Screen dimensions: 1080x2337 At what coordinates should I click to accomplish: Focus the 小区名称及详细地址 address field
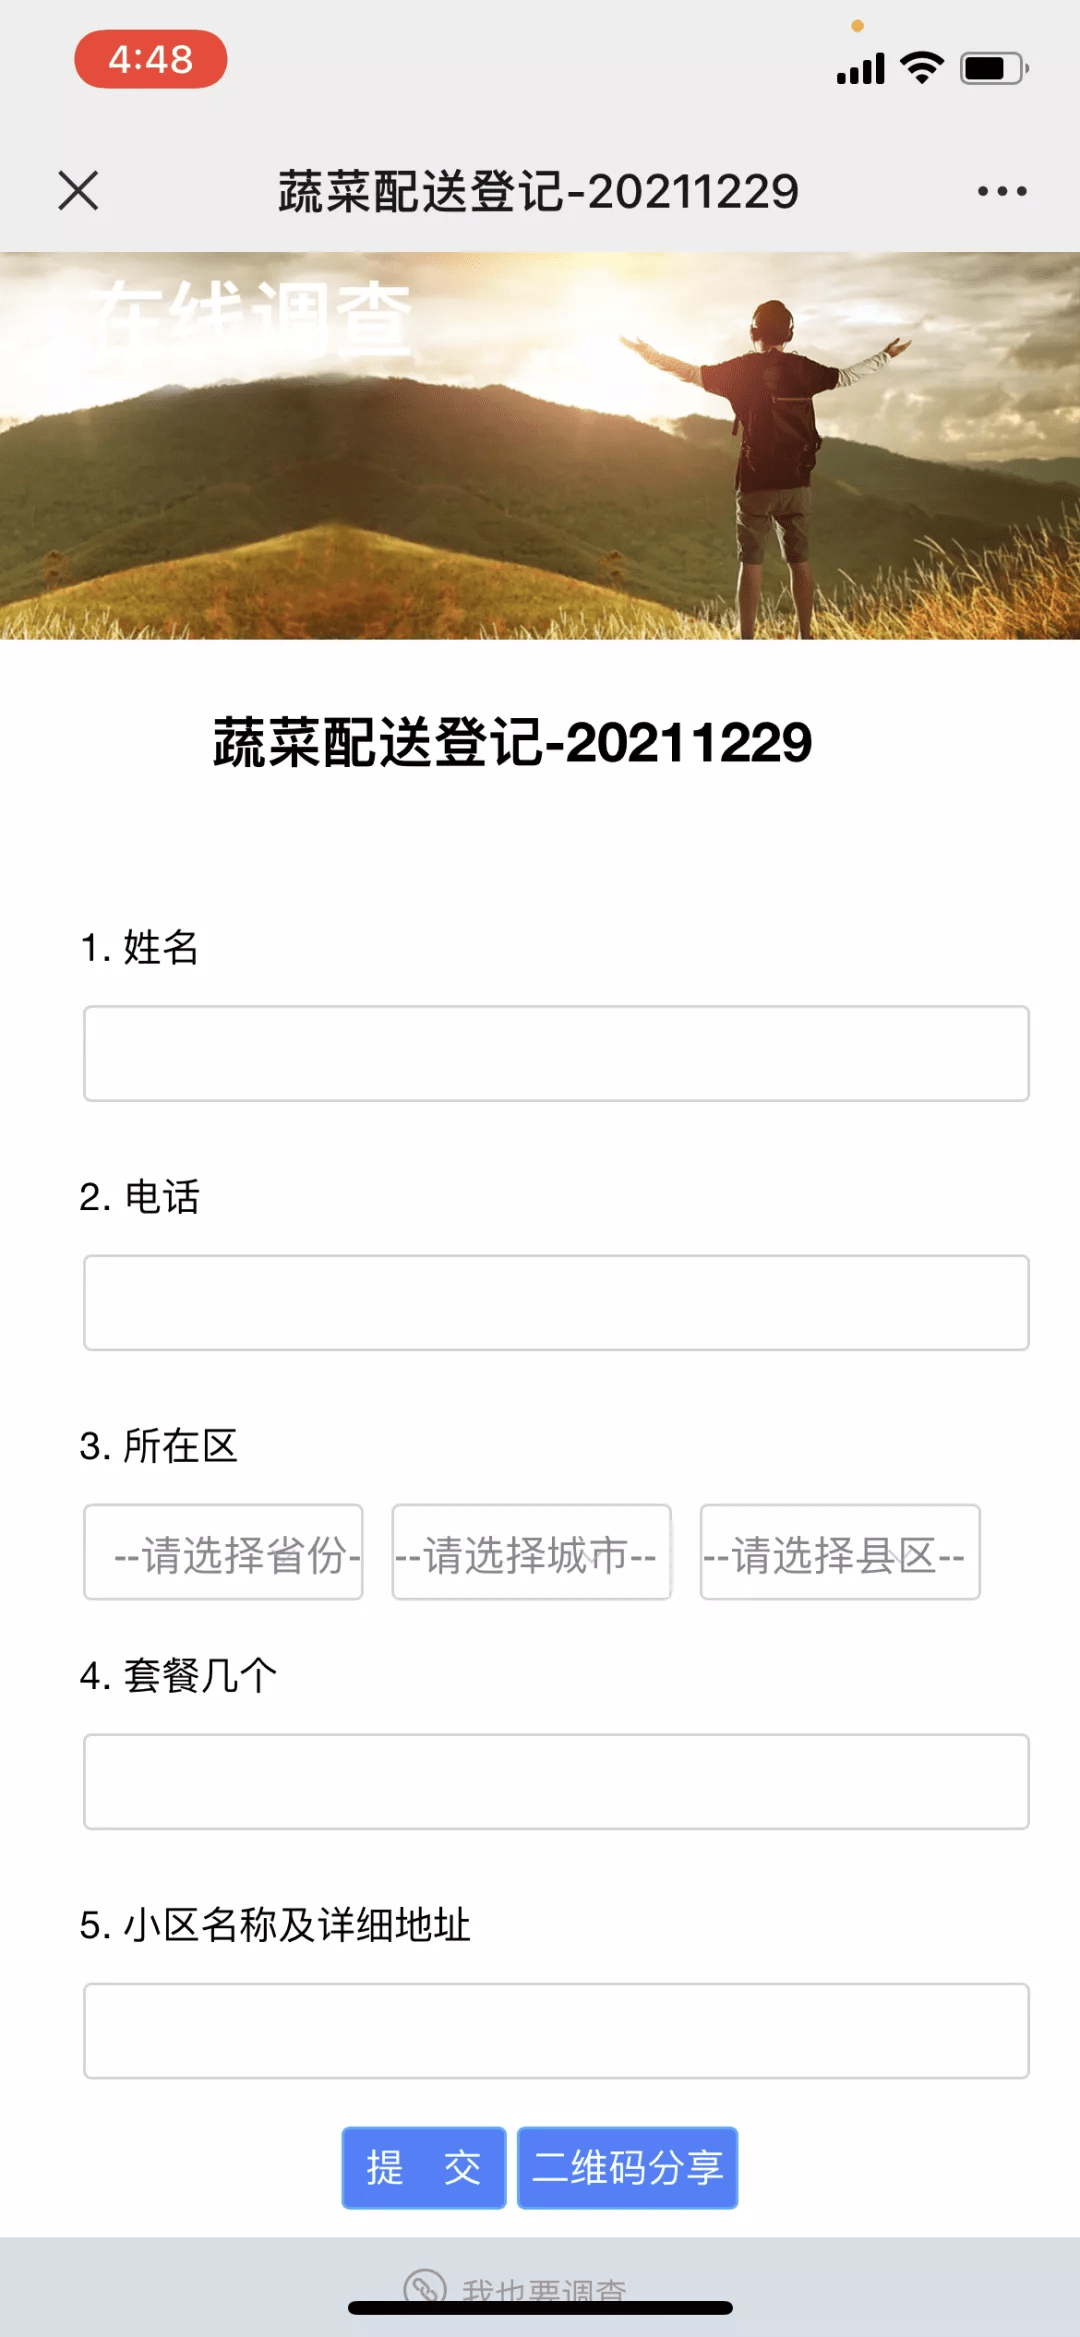(556, 2031)
